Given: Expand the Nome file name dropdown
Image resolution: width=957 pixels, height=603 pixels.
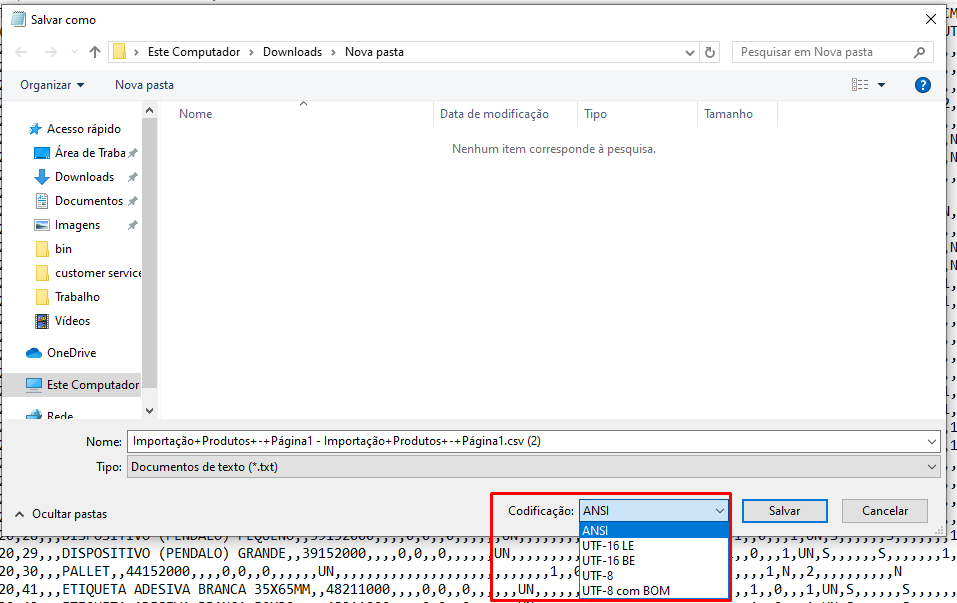Looking at the screenshot, I should pos(931,442).
